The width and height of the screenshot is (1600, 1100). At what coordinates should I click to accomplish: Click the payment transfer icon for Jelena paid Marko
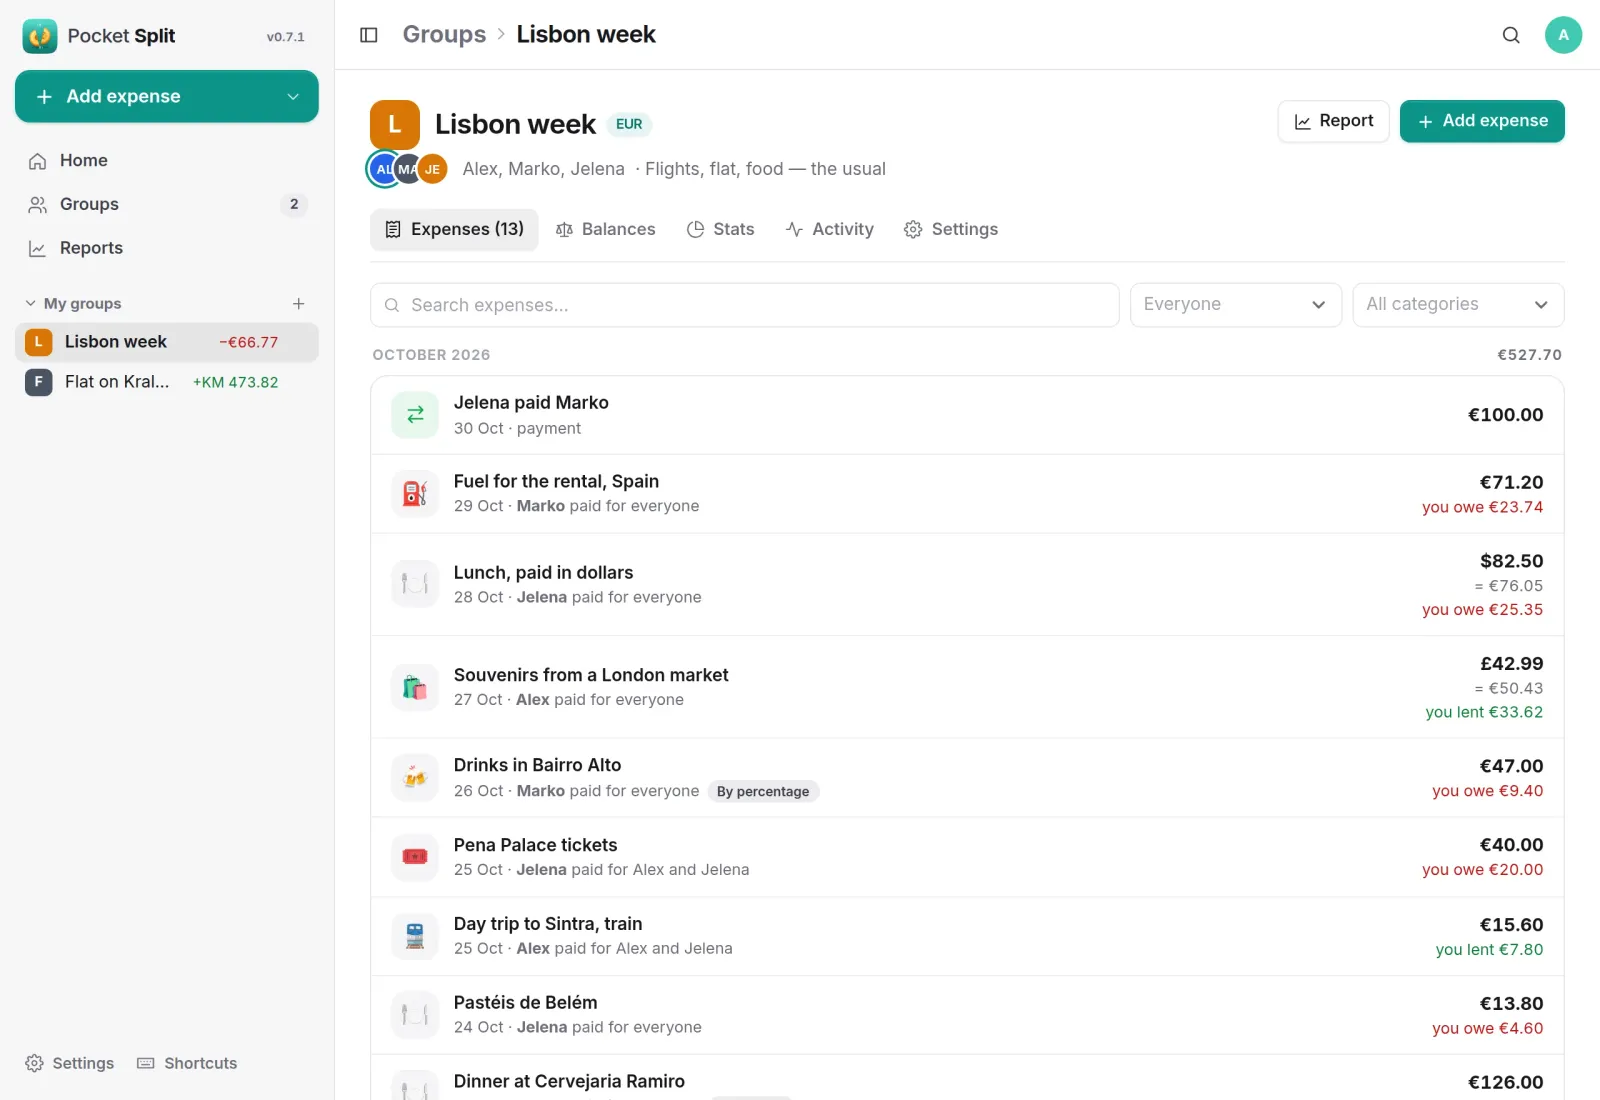pos(415,415)
